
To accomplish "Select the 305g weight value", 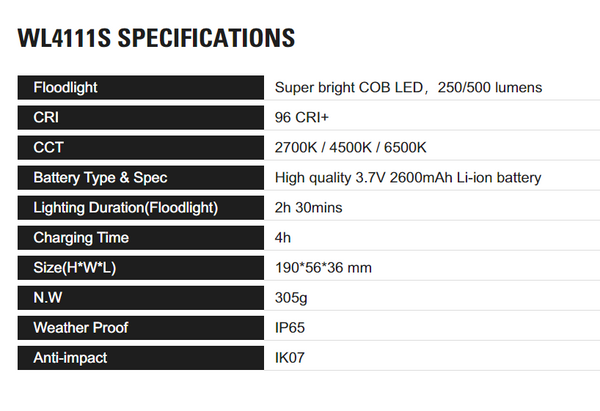I will [291, 298].
